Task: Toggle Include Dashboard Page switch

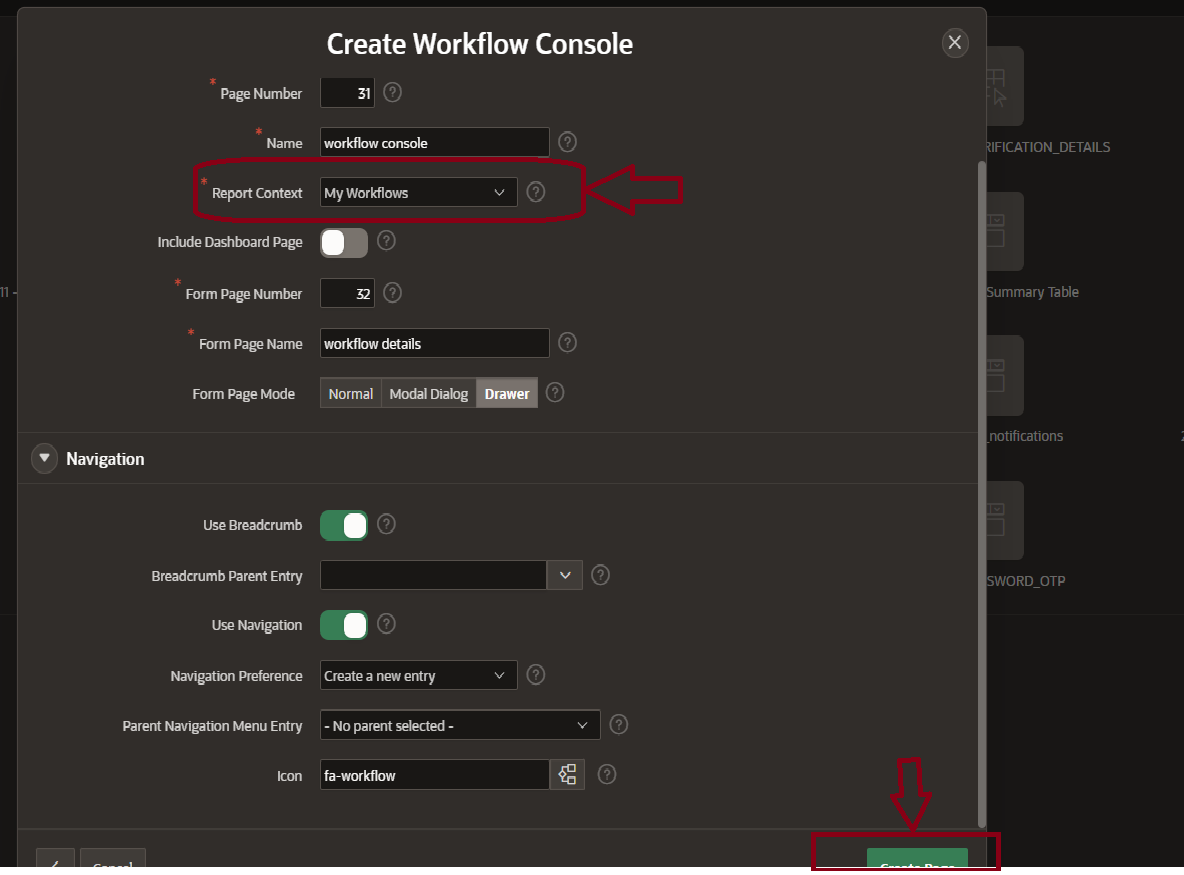Action: coord(344,243)
